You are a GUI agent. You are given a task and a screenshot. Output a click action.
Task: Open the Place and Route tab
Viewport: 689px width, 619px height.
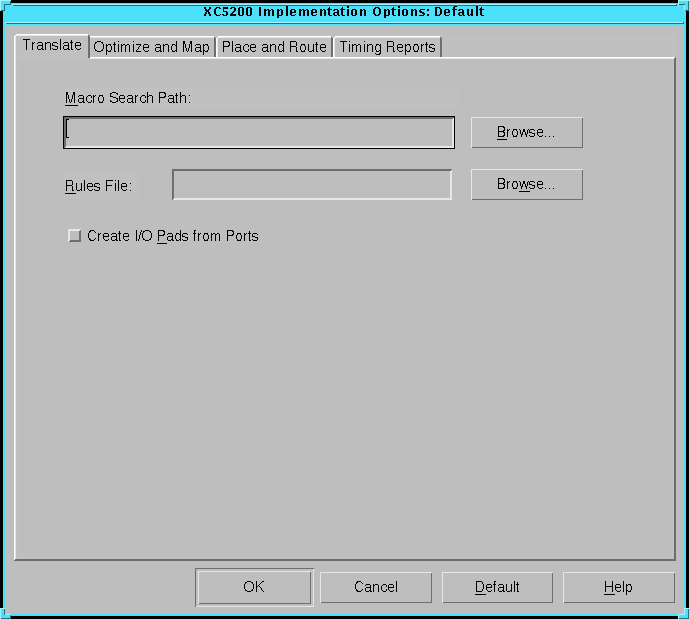click(x=274, y=47)
